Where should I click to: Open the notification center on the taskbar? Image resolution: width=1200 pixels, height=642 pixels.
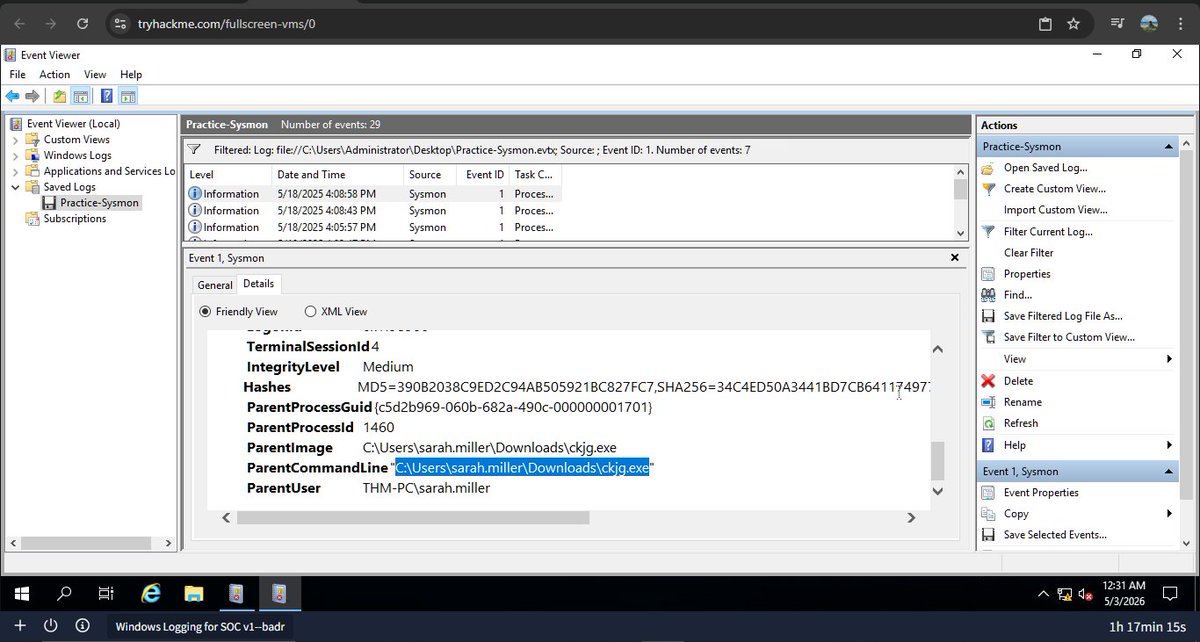(1170, 593)
